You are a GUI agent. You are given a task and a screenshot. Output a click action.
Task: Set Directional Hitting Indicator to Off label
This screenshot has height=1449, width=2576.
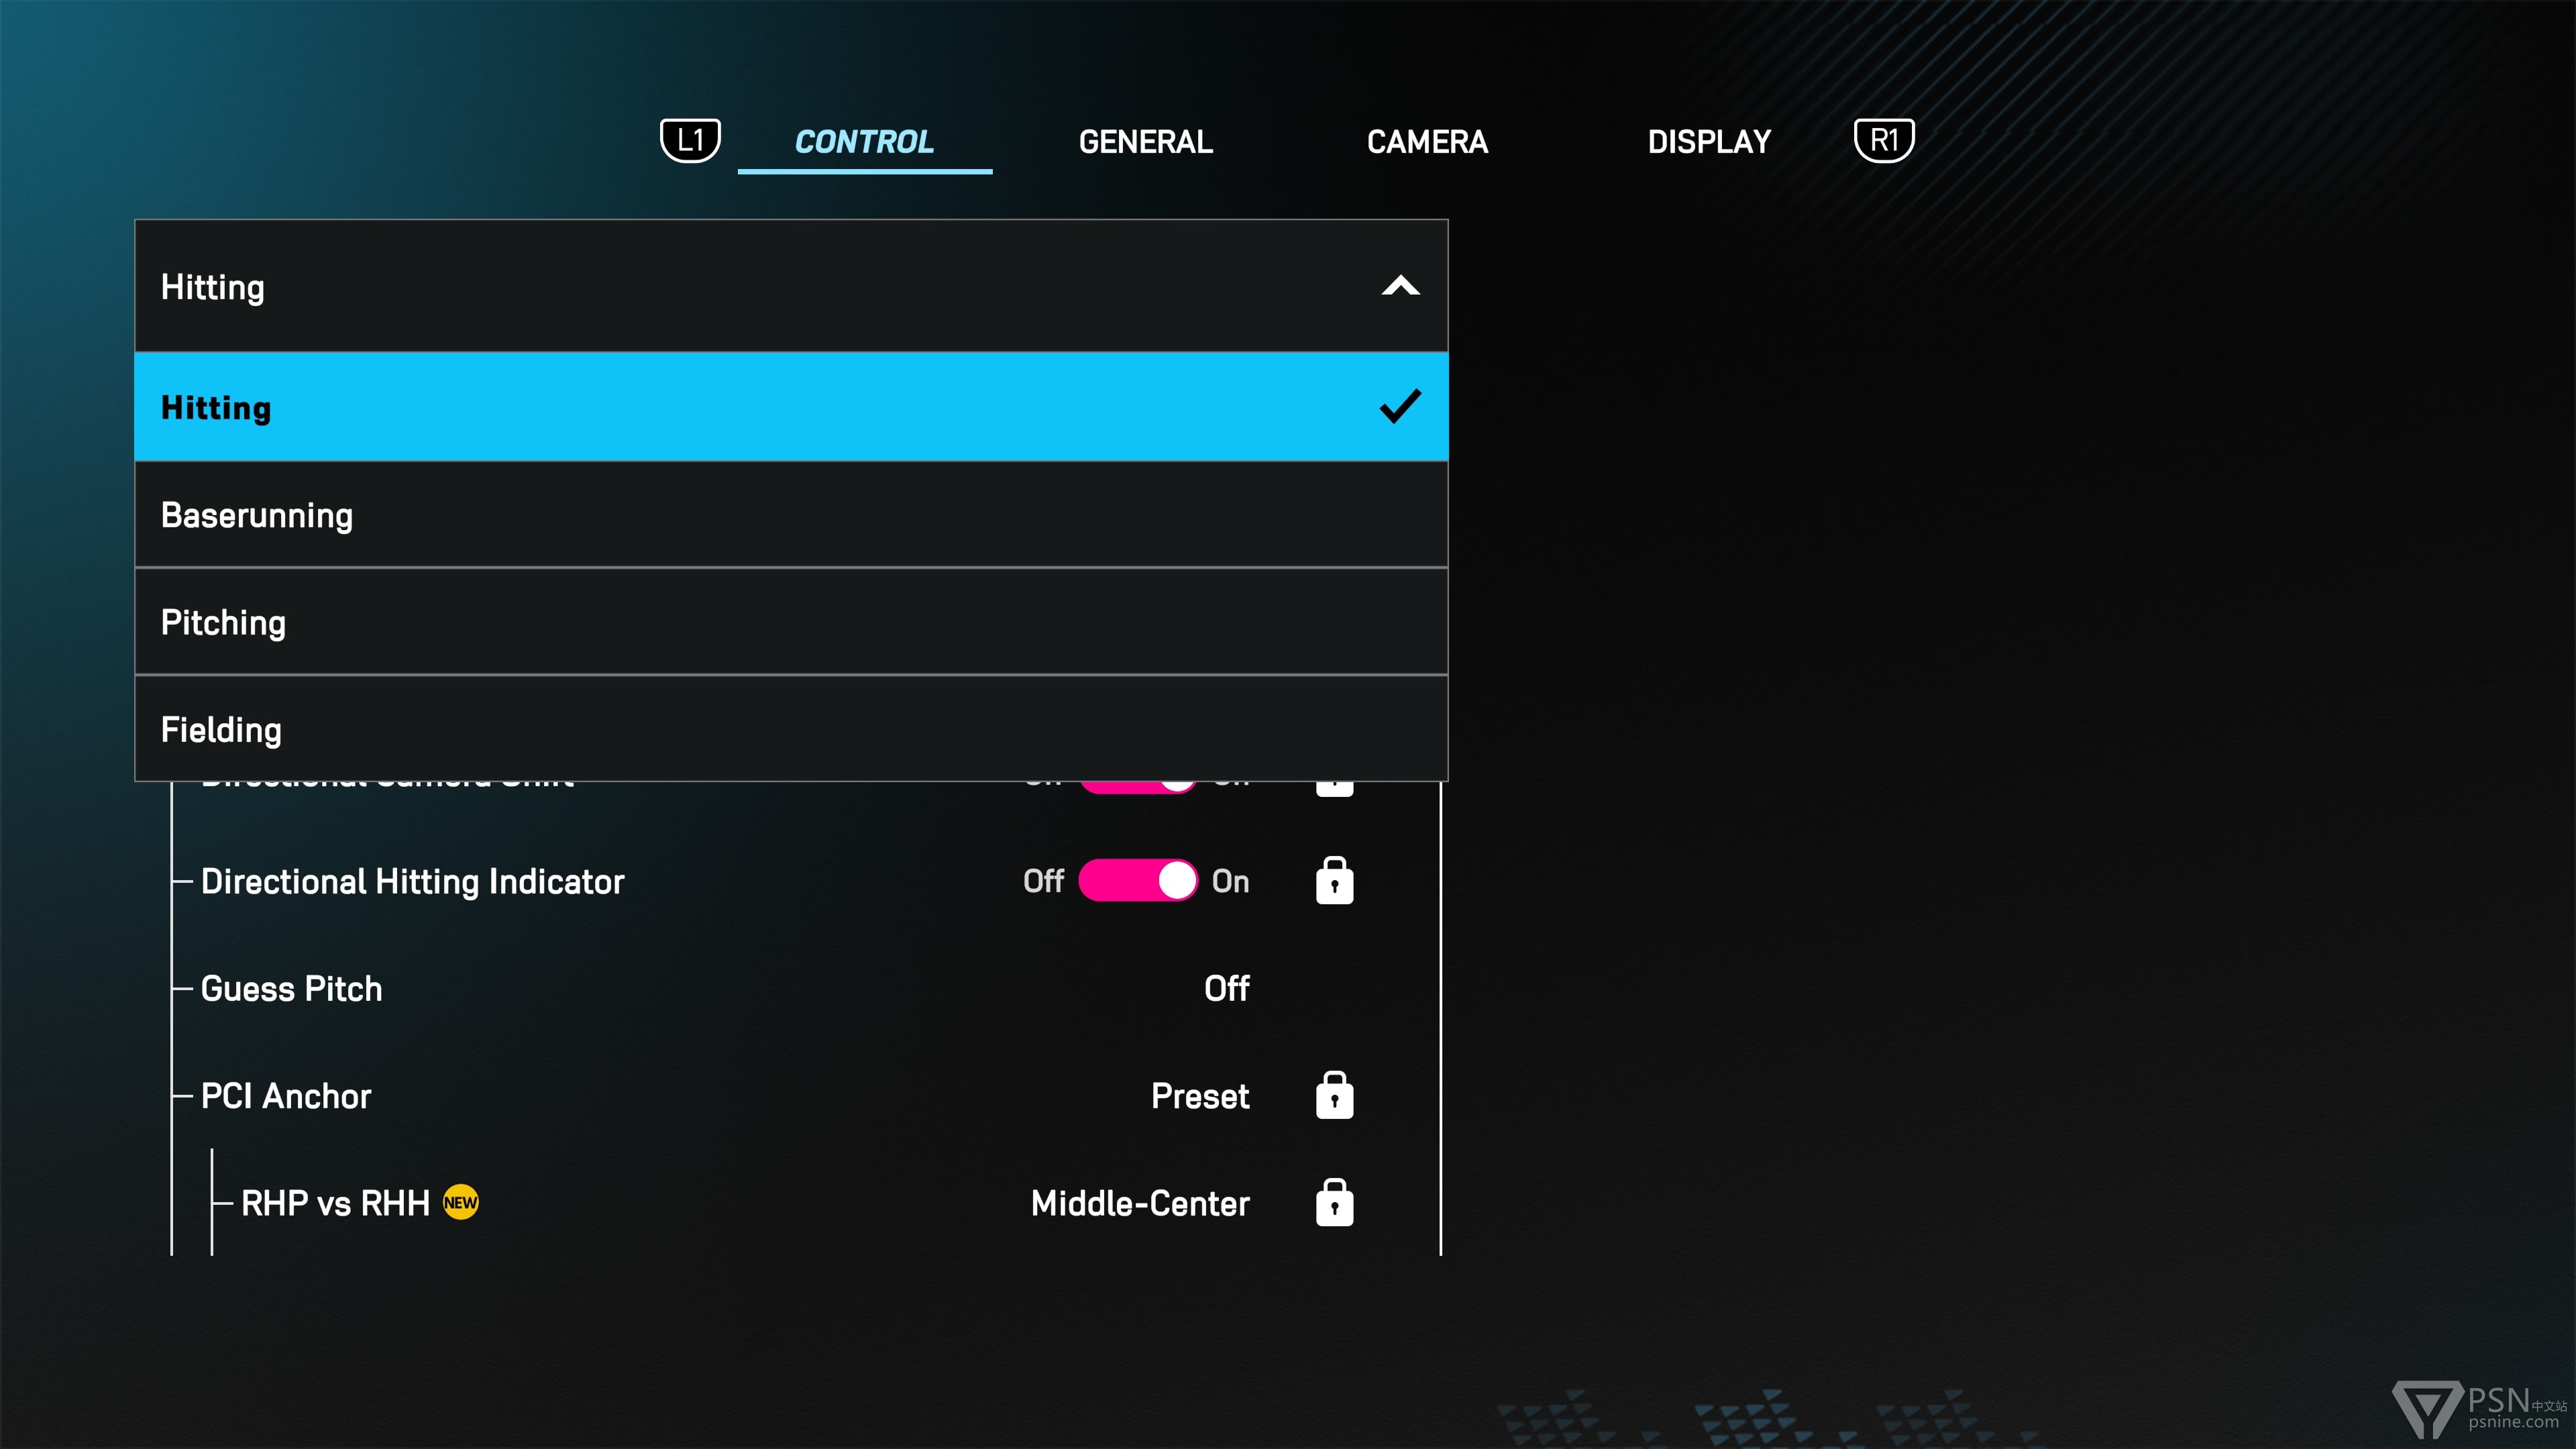pyautogui.click(x=1043, y=881)
